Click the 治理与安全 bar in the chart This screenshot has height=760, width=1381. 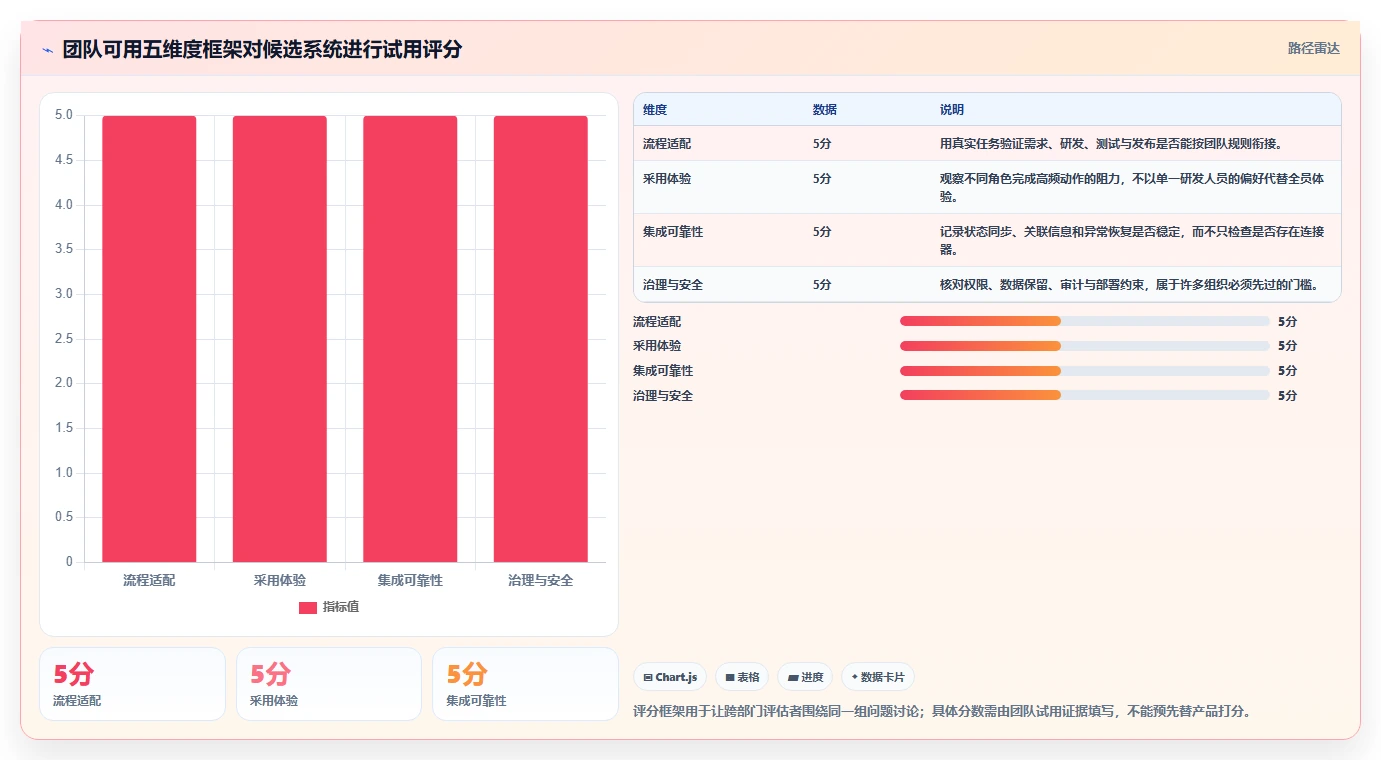[x=541, y=339]
